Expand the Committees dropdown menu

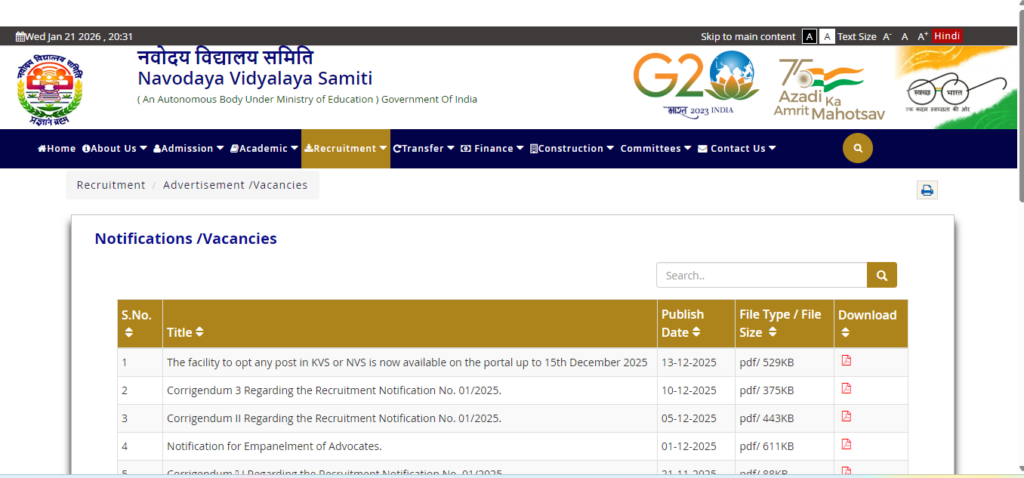656,148
